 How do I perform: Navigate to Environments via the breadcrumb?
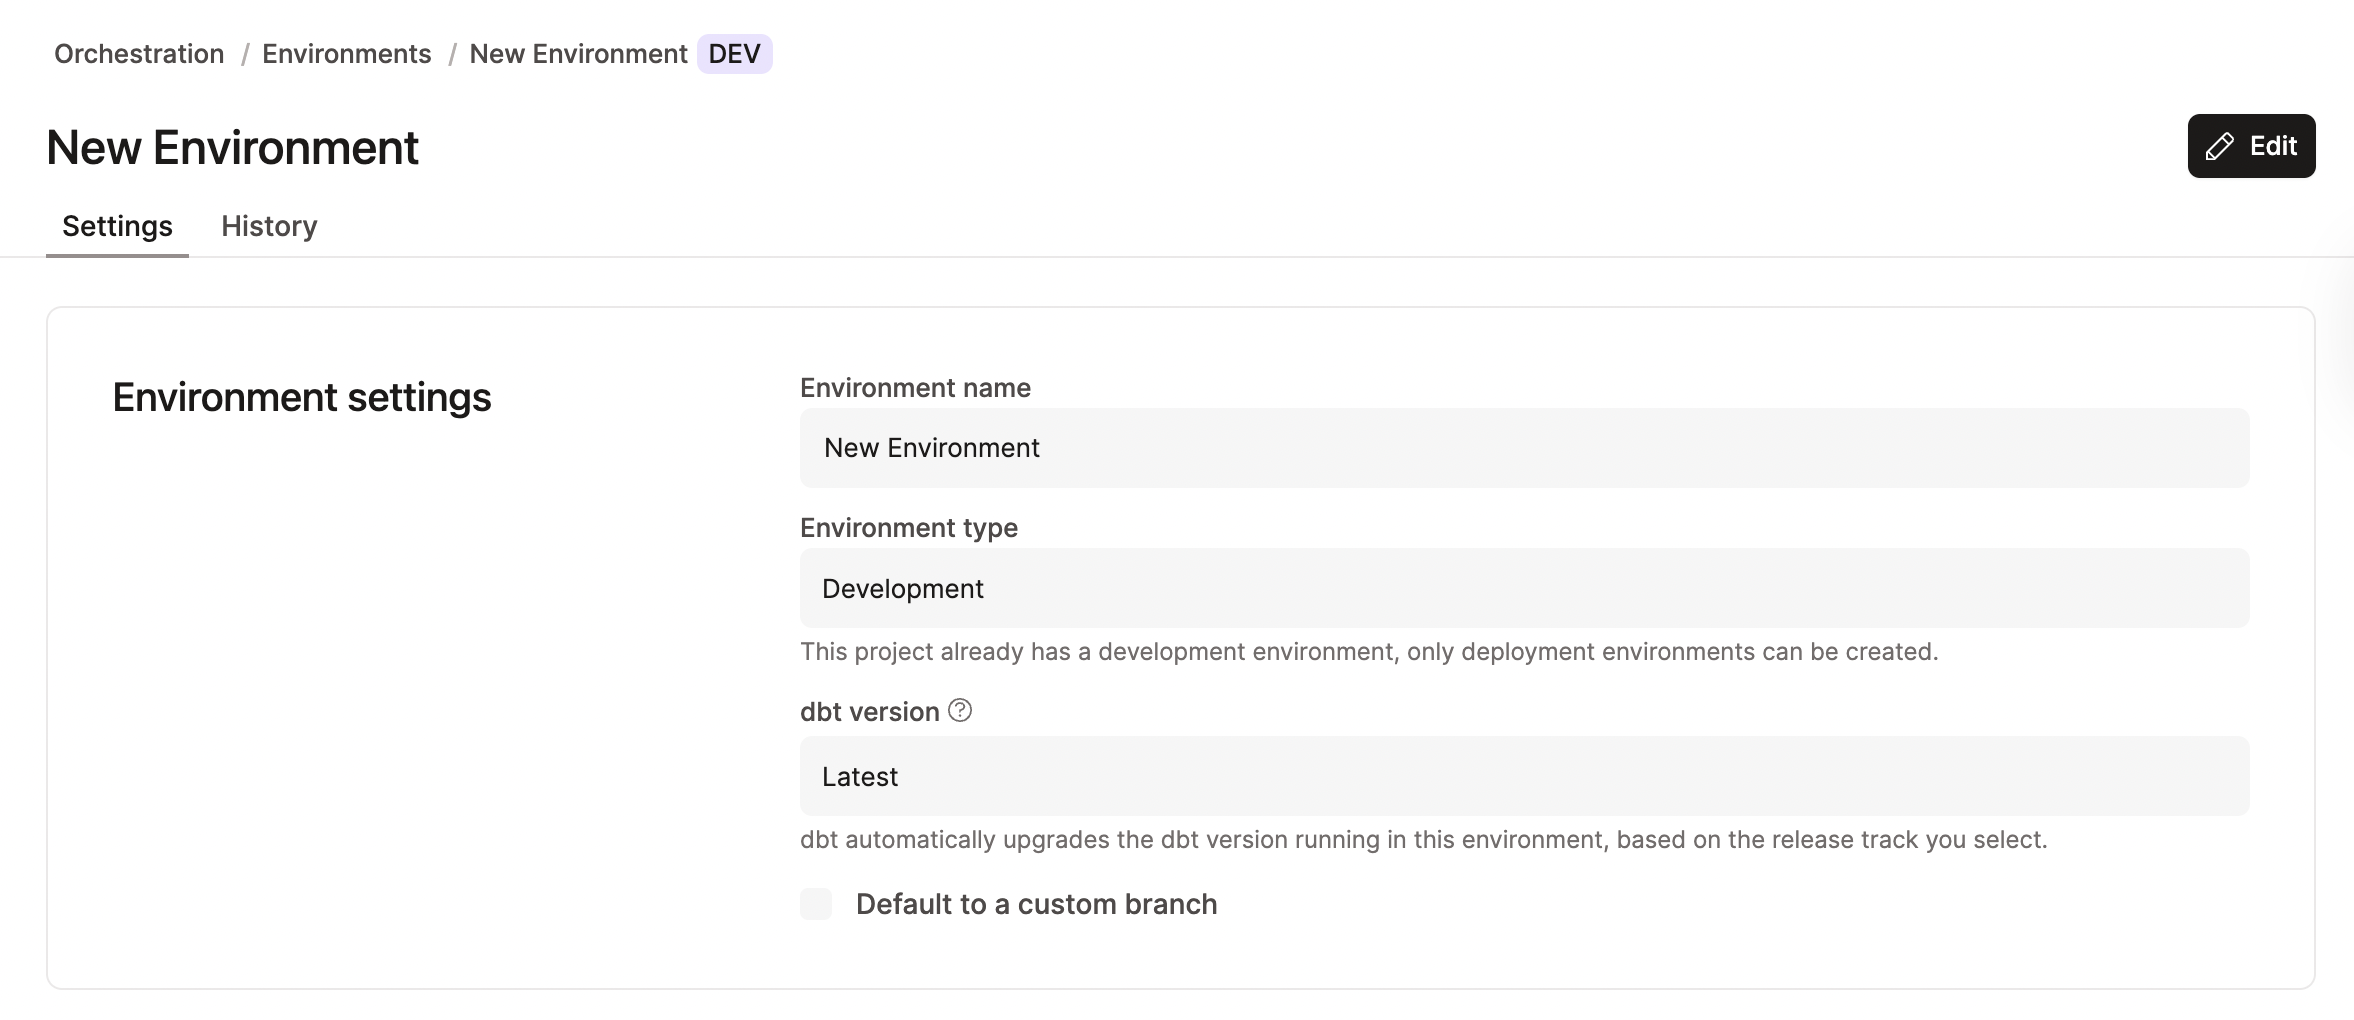347,53
